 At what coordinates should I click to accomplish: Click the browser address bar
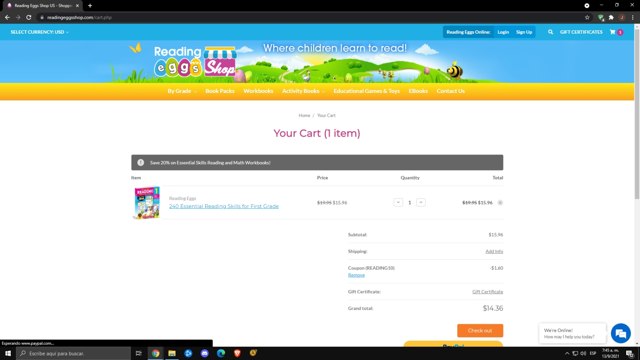tap(310, 18)
